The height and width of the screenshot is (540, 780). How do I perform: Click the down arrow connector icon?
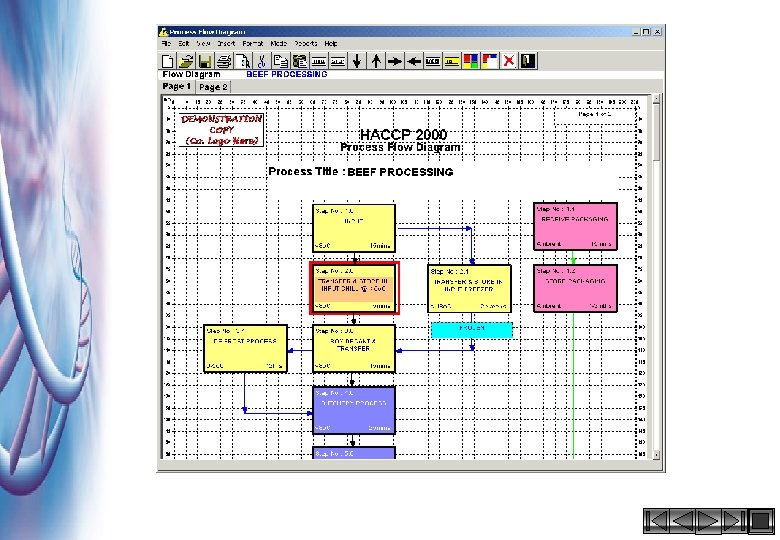pos(357,61)
